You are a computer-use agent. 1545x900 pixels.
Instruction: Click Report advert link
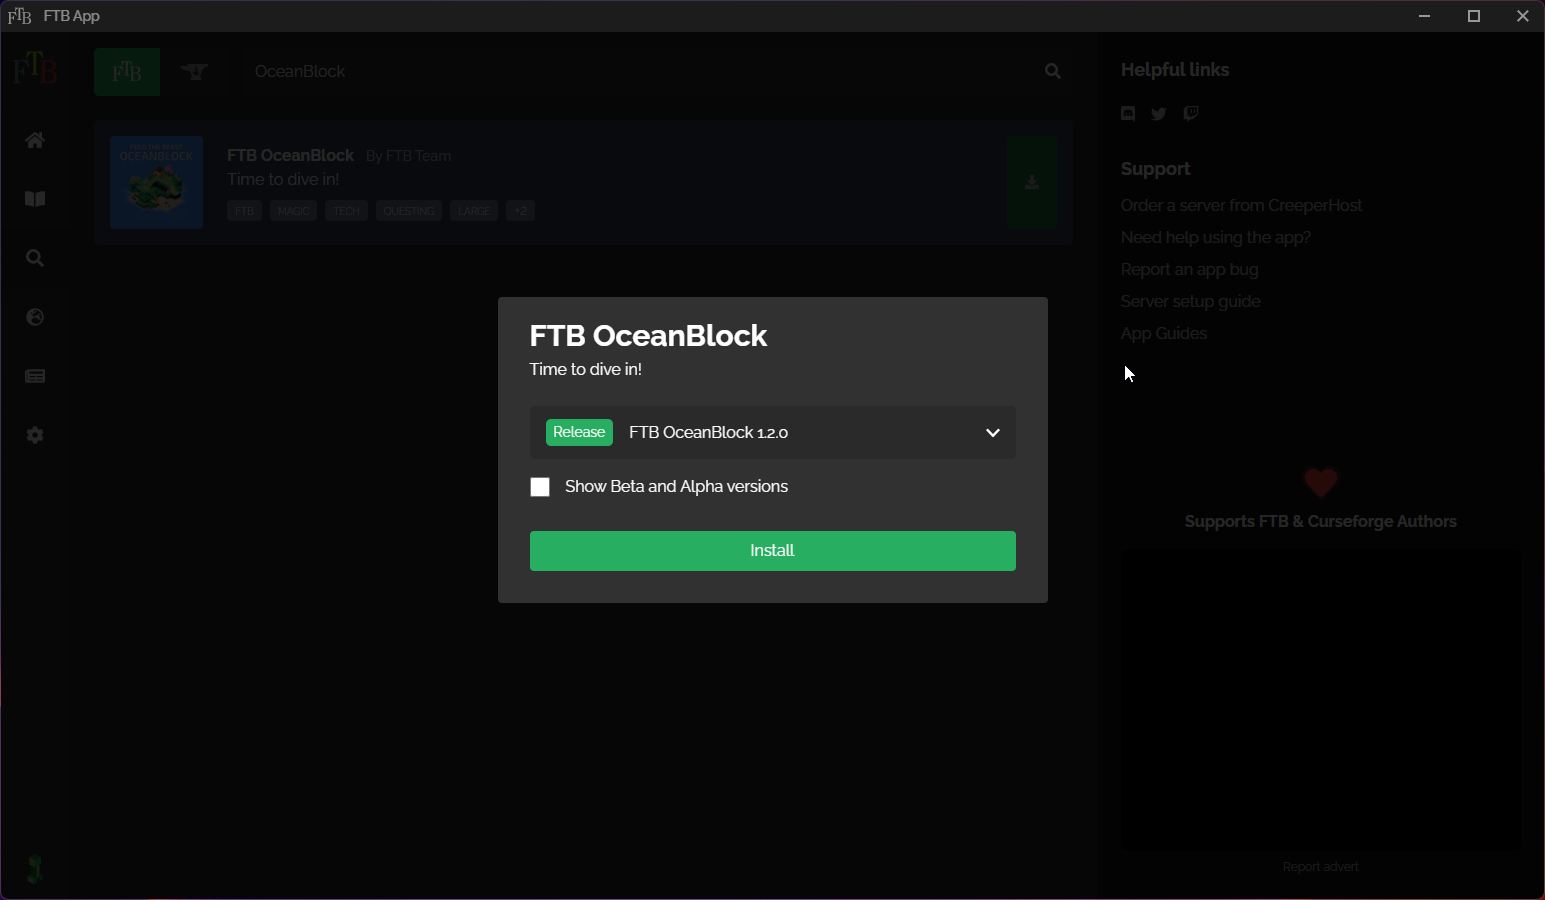pyautogui.click(x=1321, y=867)
